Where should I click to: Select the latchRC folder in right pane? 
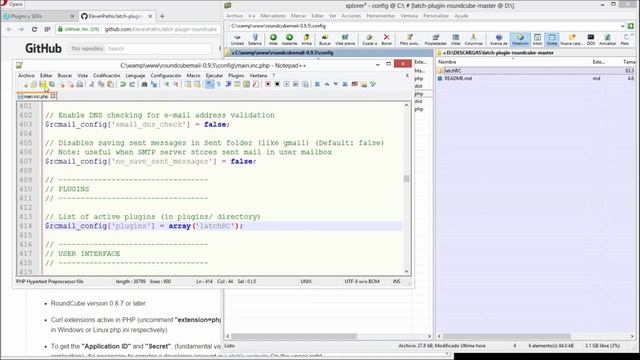453,71
